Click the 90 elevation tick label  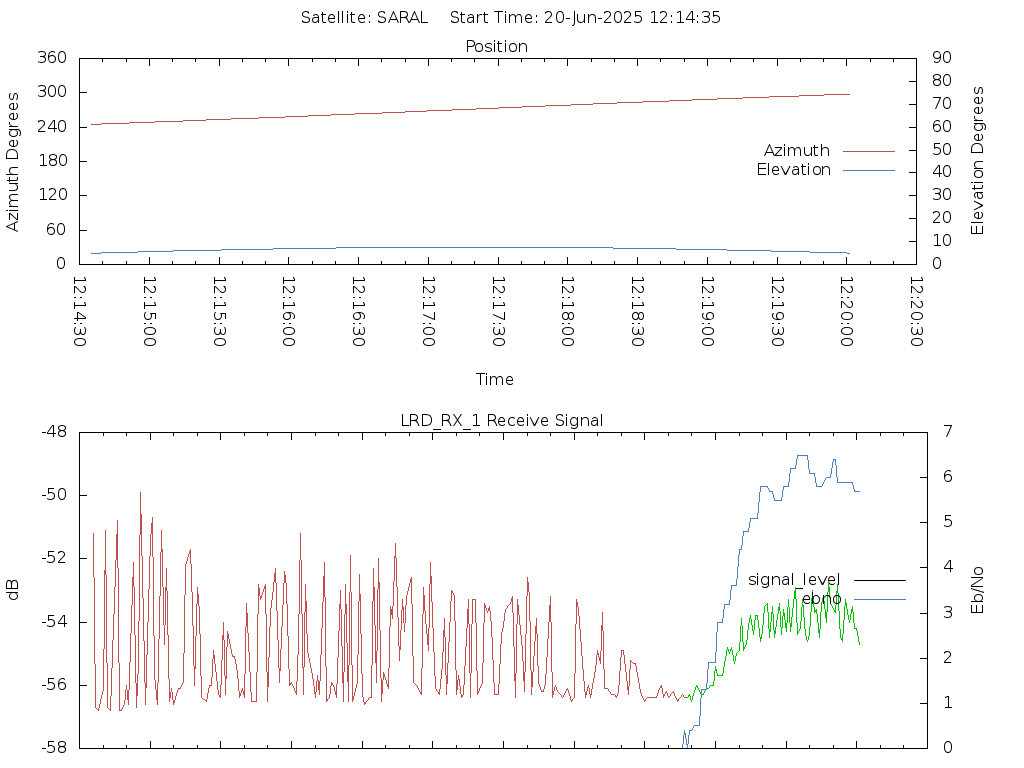942,57
